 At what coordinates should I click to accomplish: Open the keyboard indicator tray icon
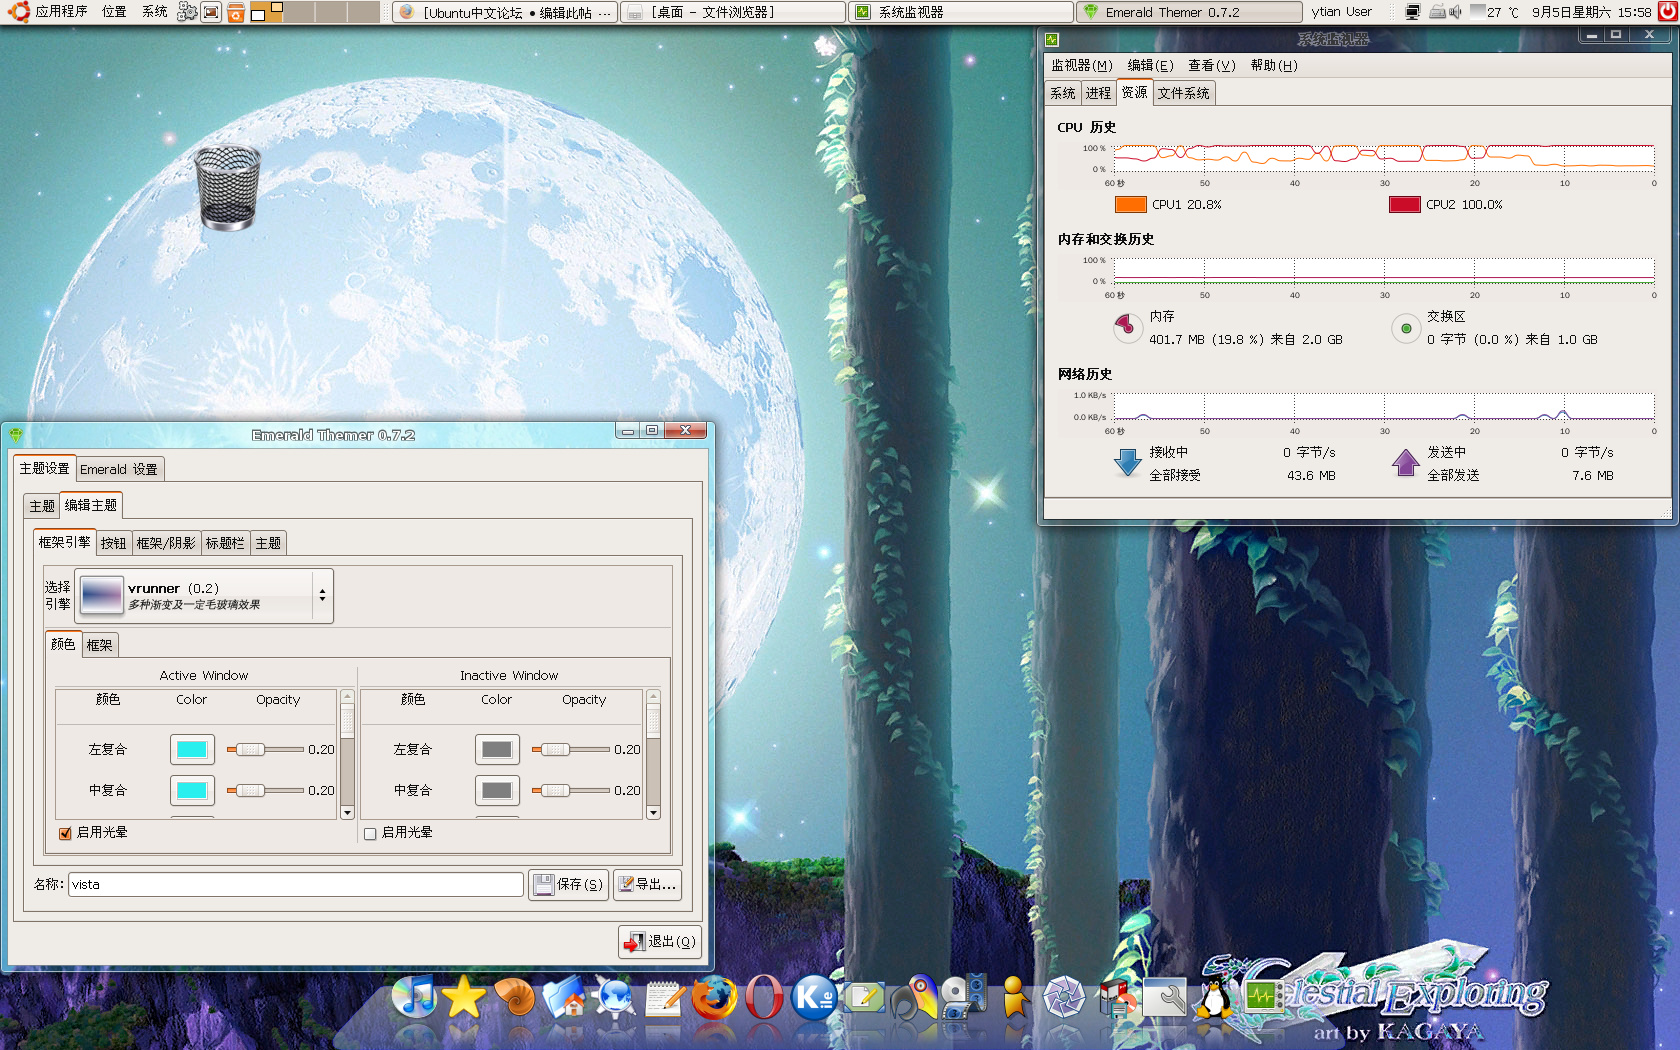[1437, 12]
